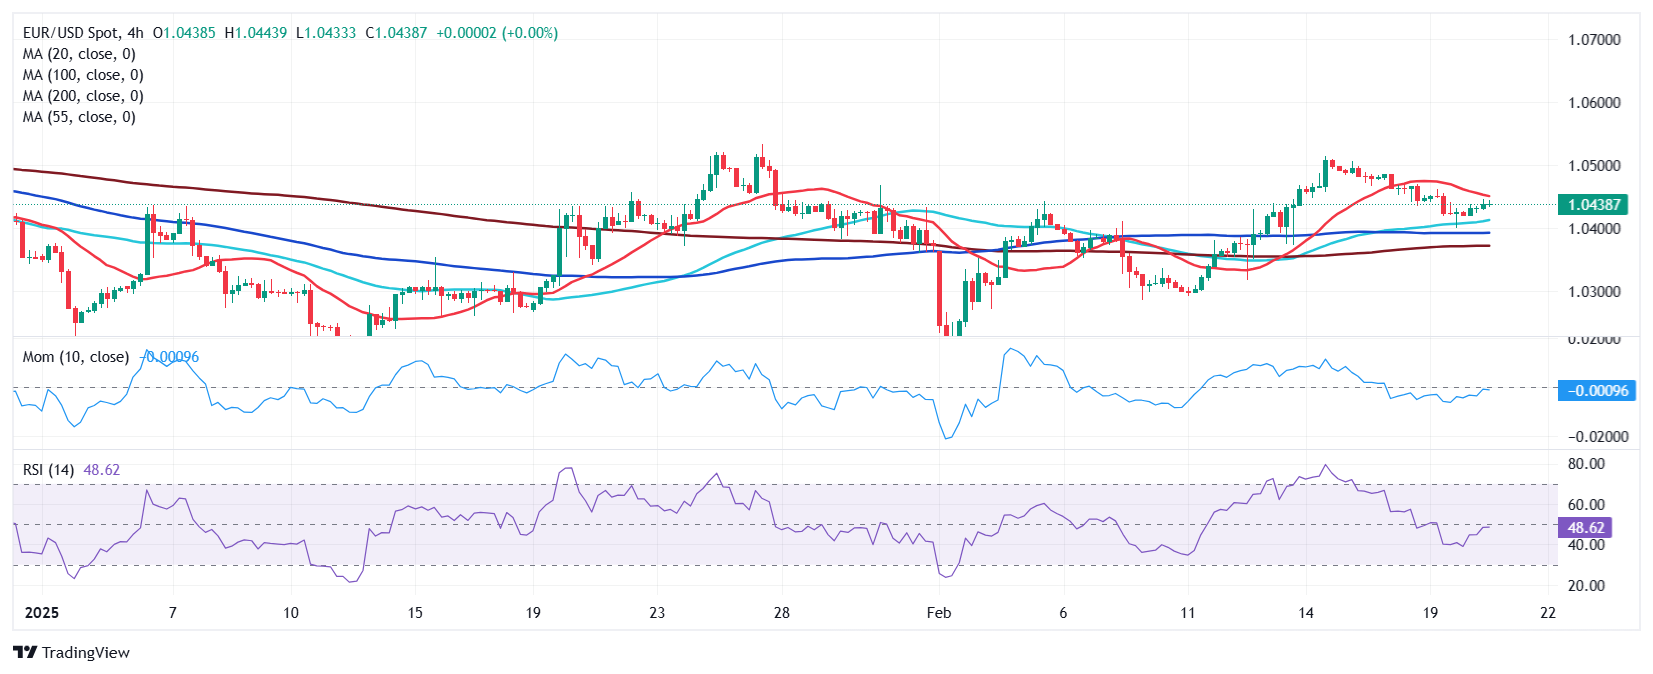Click the -0.02000 level on momentum axis
The height and width of the screenshot is (674, 1653).
(x=1597, y=437)
